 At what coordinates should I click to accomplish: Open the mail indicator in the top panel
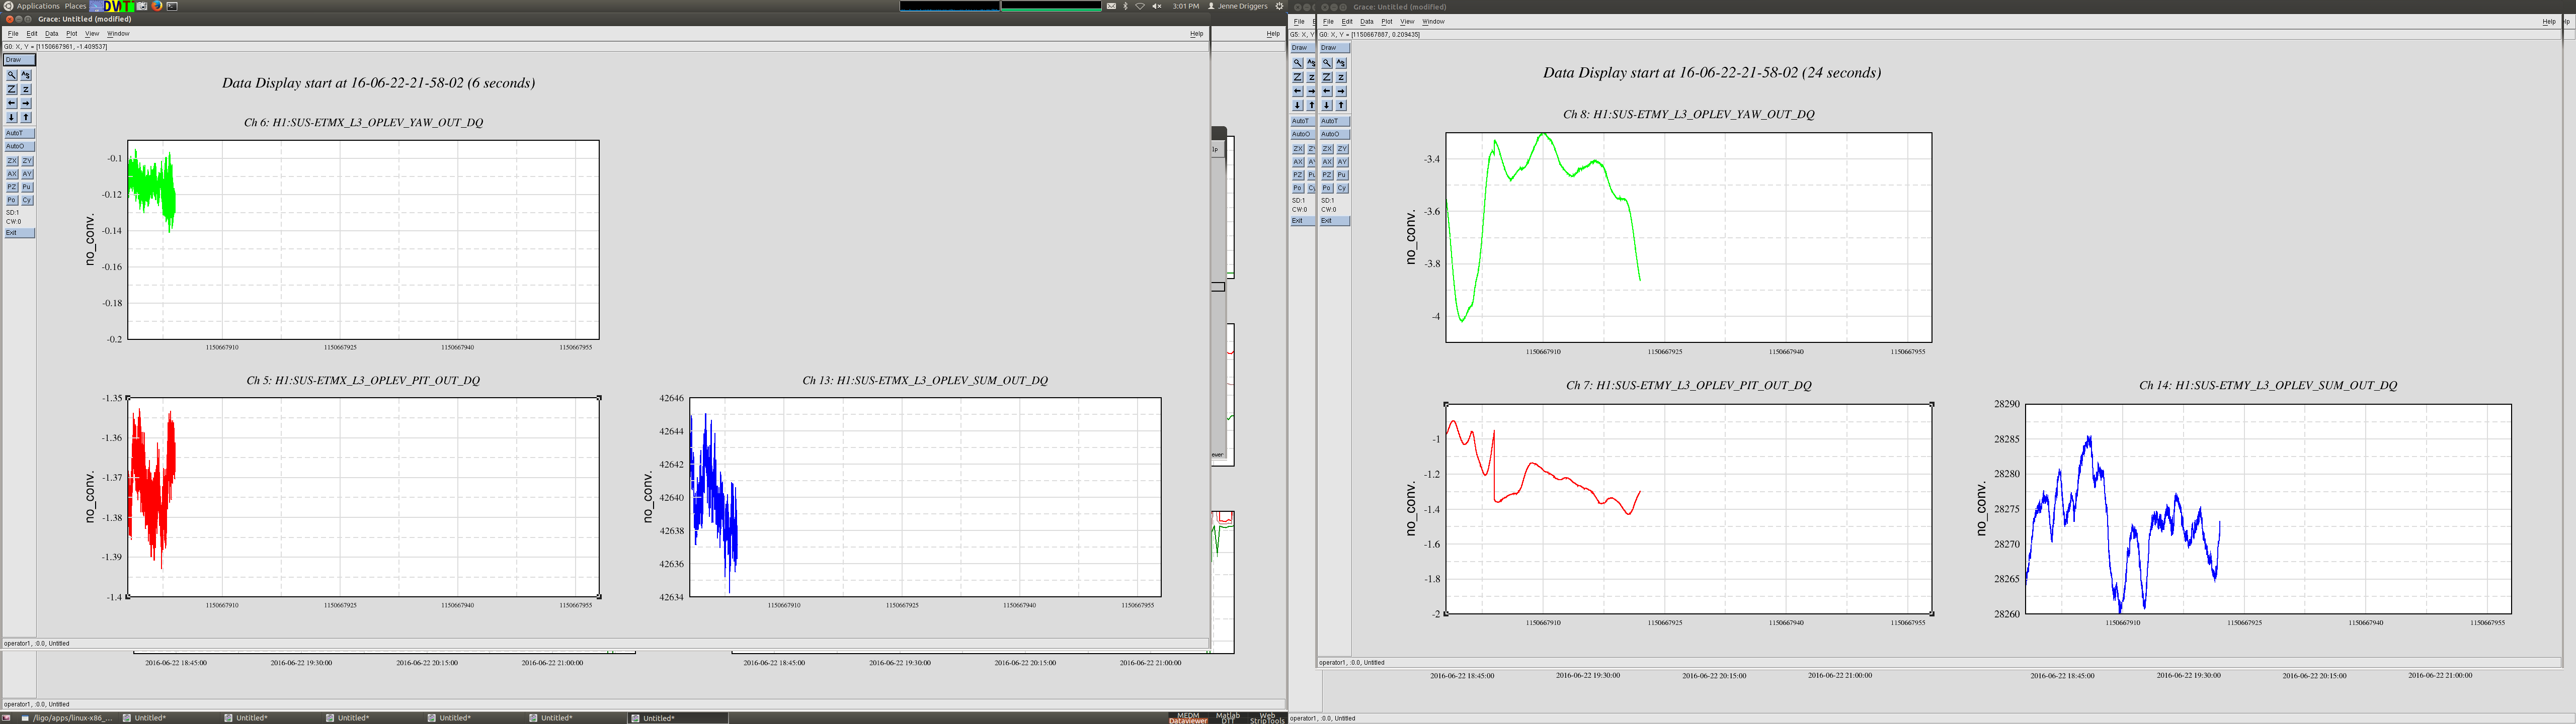(1111, 6)
